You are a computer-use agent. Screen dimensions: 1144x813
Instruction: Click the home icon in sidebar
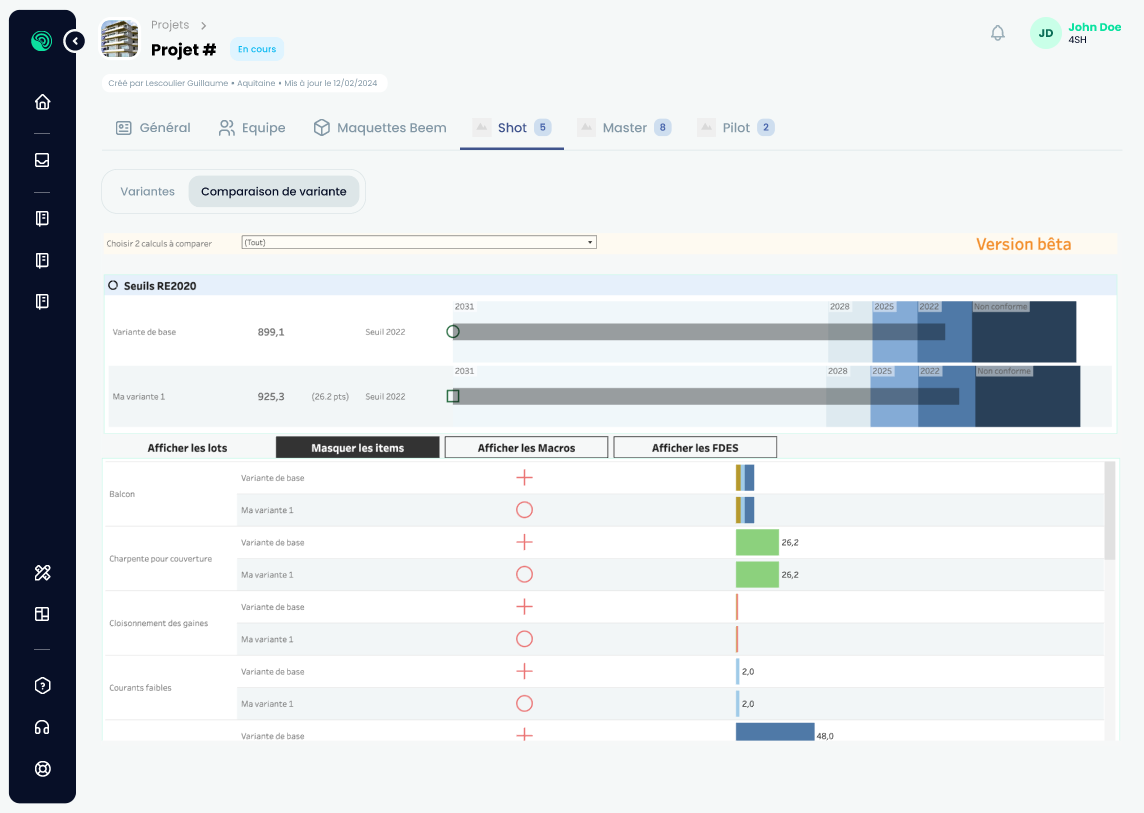coord(42,102)
